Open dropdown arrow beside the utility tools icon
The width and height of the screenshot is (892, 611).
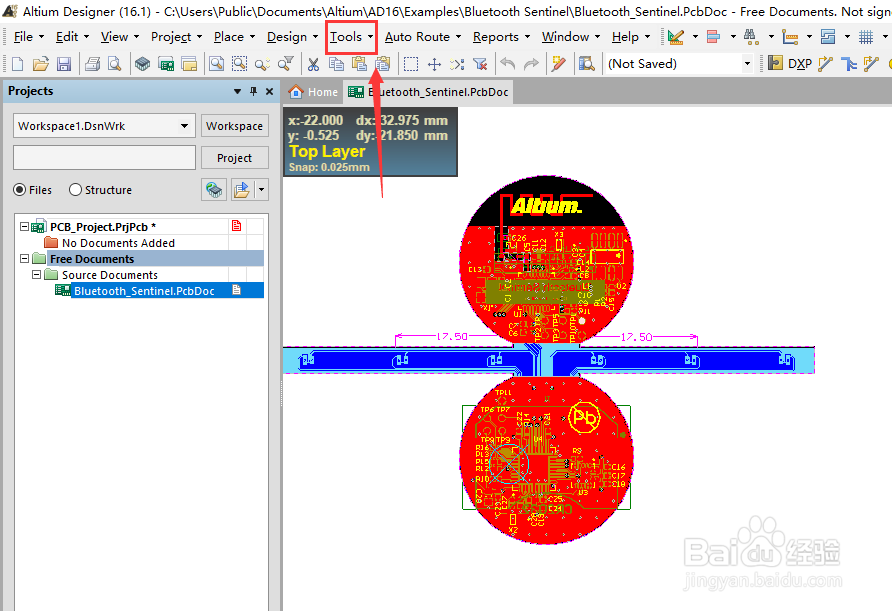(x=695, y=37)
